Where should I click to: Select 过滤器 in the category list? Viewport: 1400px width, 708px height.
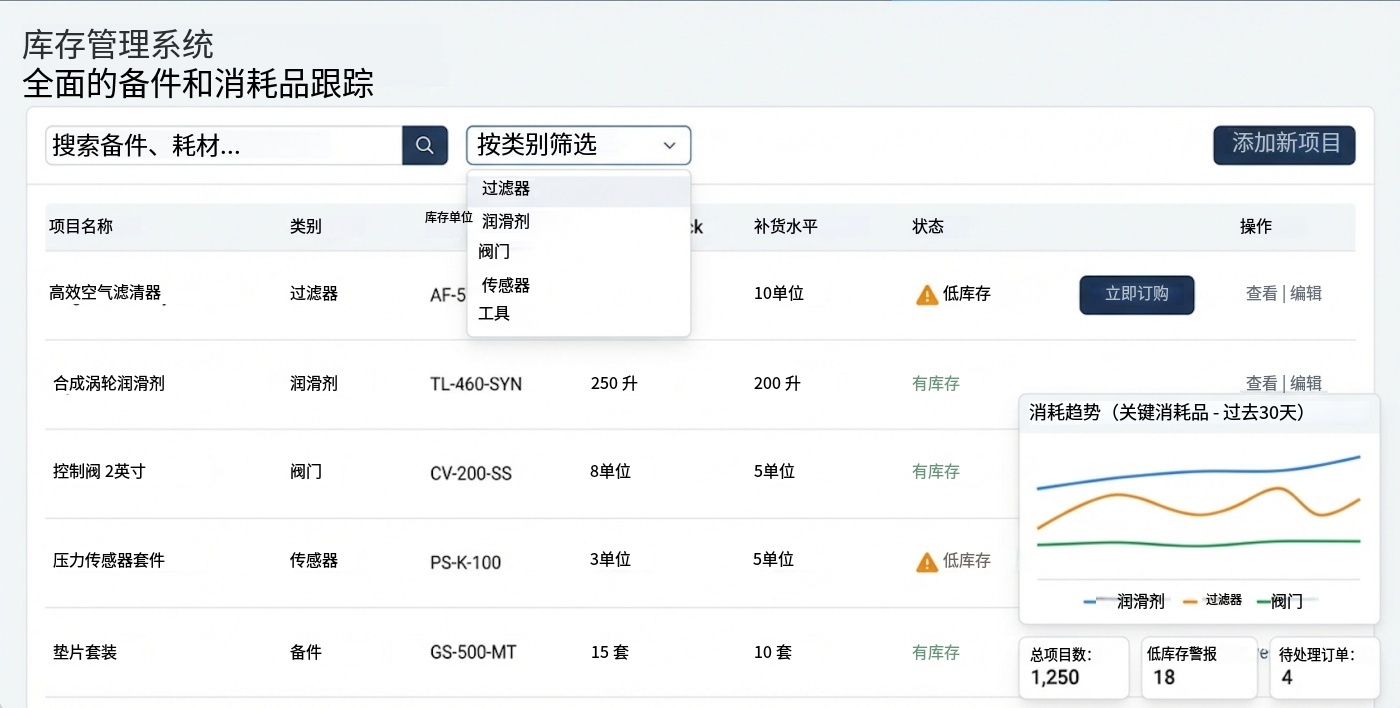point(578,188)
